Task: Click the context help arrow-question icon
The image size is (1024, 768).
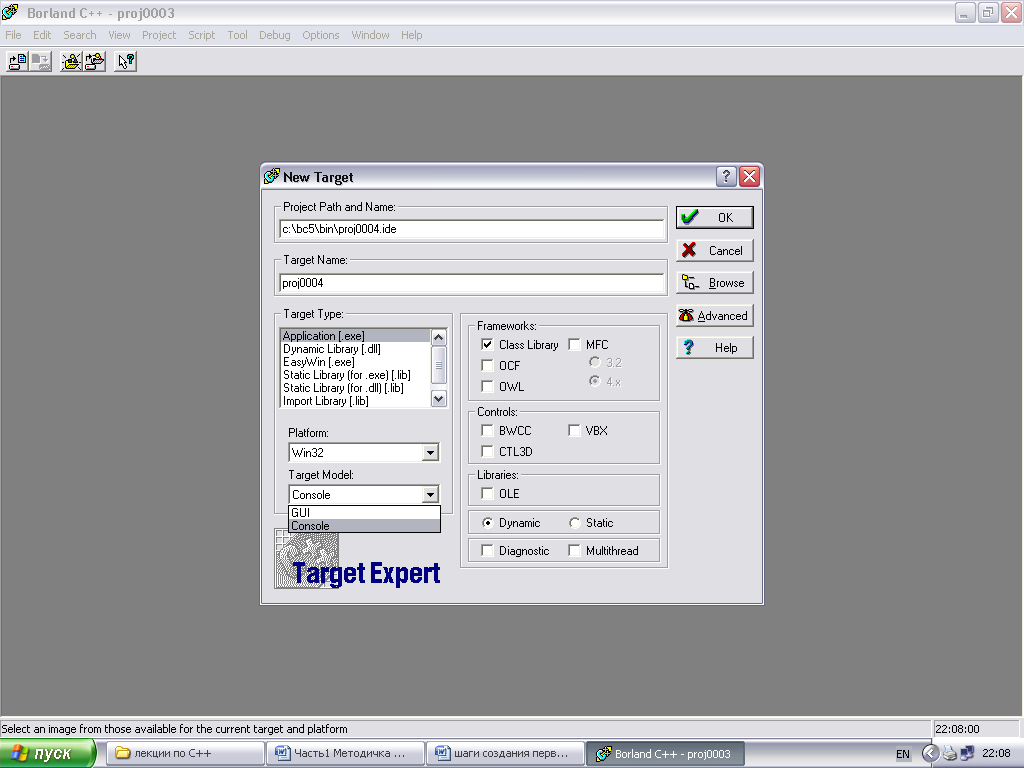Action: [125, 61]
